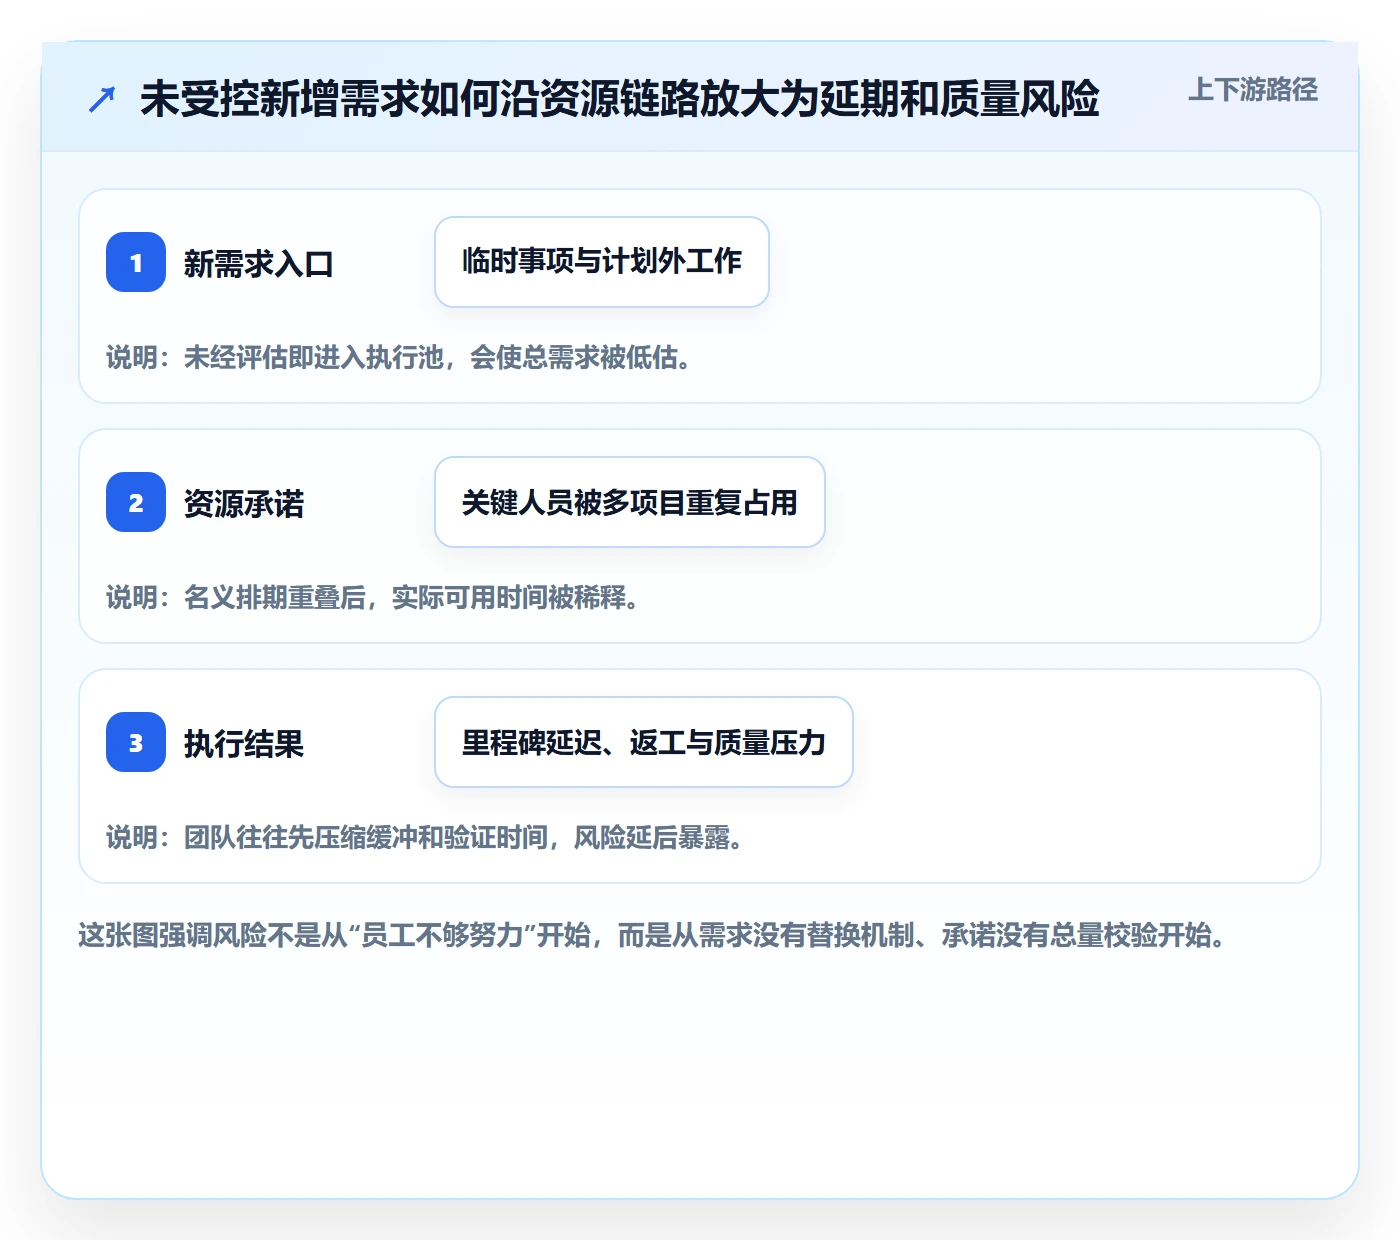Select the footer summary starting 这张图强调风险
Screen dimensions: 1400x1240
(653, 936)
